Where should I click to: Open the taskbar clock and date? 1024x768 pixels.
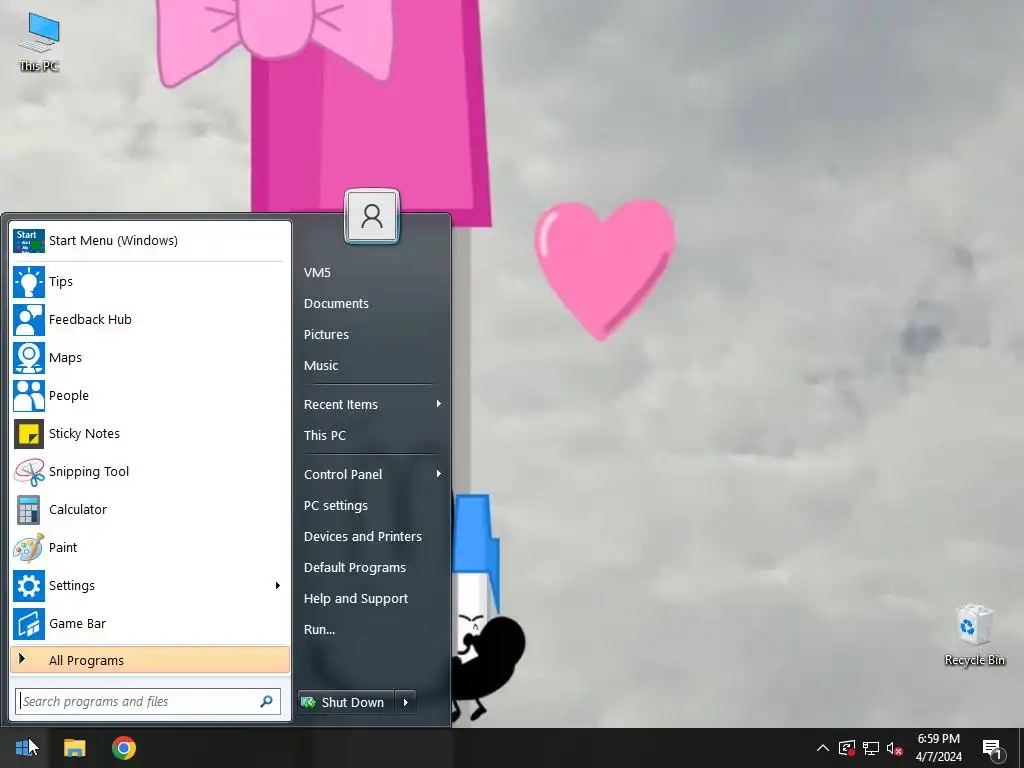[x=938, y=748]
